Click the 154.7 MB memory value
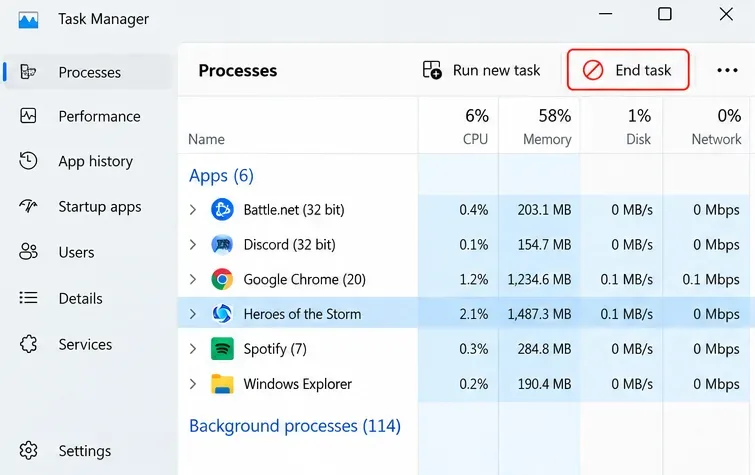The image size is (755, 475). pos(545,244)
